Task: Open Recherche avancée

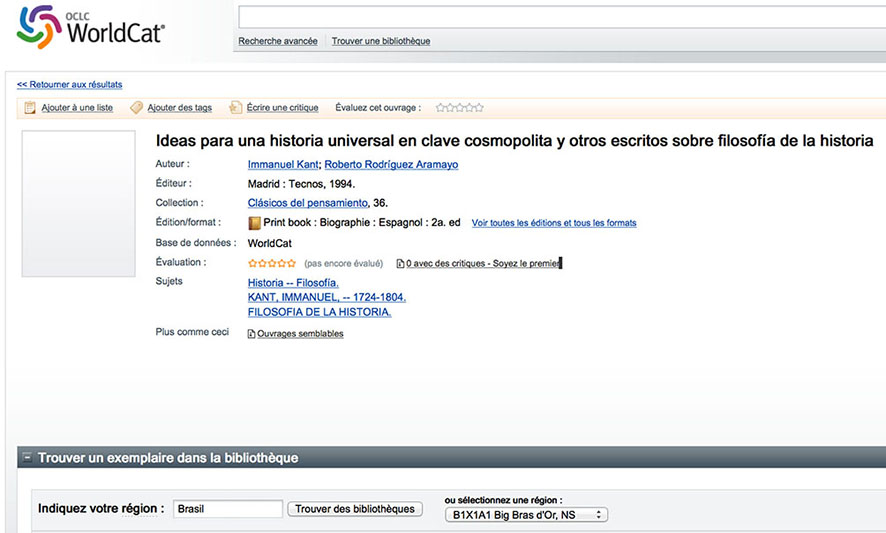Action: tap(277, 41)
